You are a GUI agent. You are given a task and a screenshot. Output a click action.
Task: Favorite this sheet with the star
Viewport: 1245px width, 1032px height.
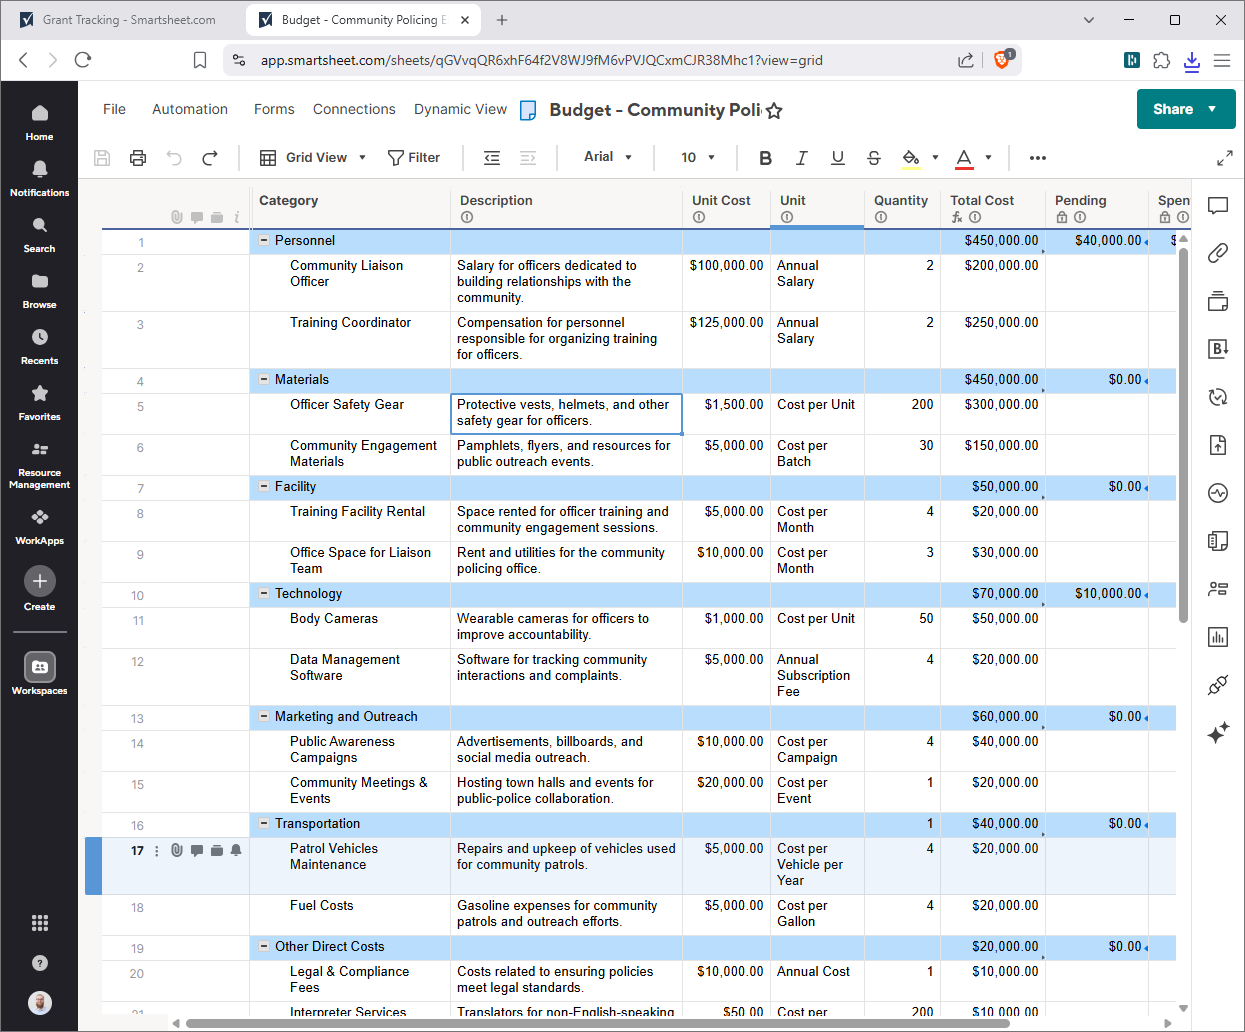pyautogui.click(x=774, y=111)
